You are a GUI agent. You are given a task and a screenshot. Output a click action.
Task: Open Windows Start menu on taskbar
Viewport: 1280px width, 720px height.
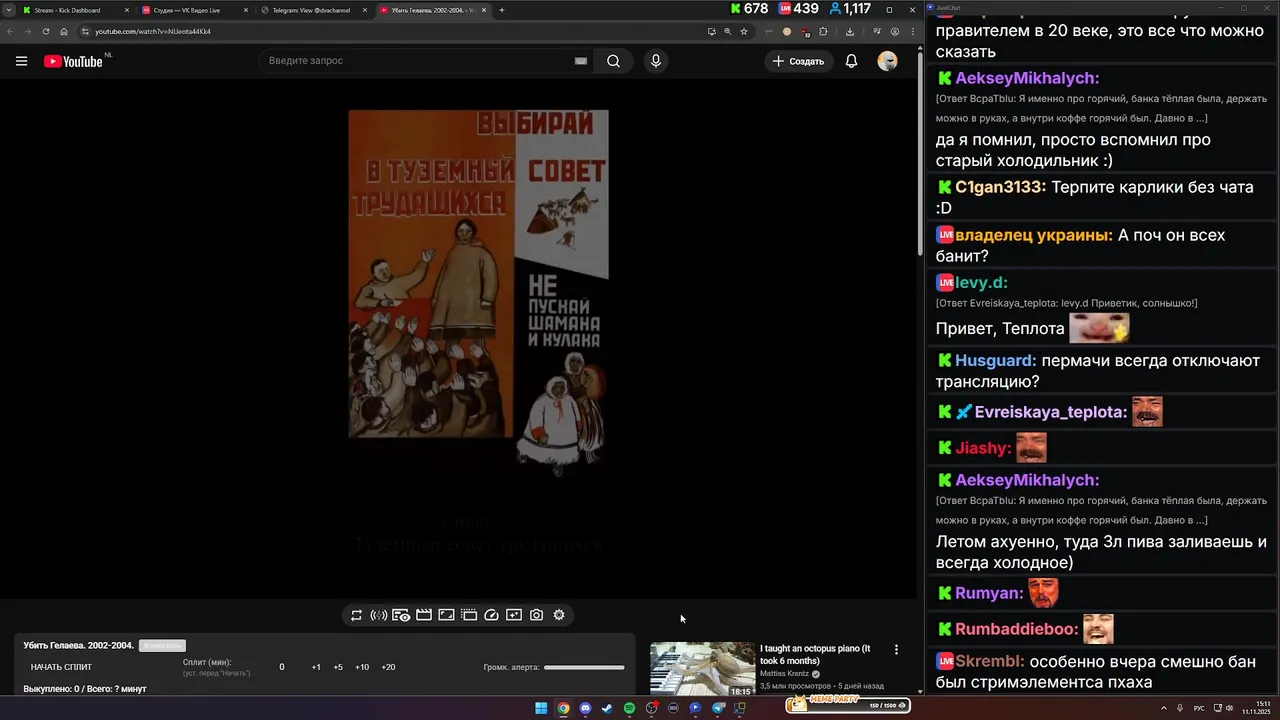pos(541,708)
